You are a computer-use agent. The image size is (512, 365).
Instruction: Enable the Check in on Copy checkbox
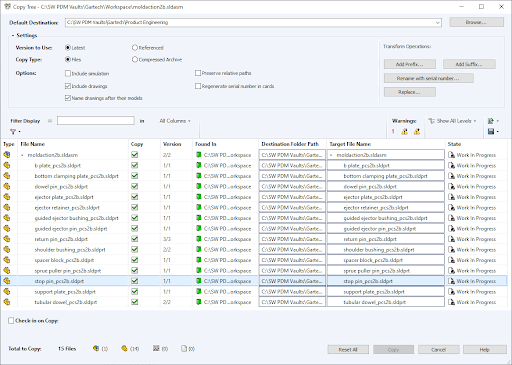pyautogui.click(x=11, y=320)
